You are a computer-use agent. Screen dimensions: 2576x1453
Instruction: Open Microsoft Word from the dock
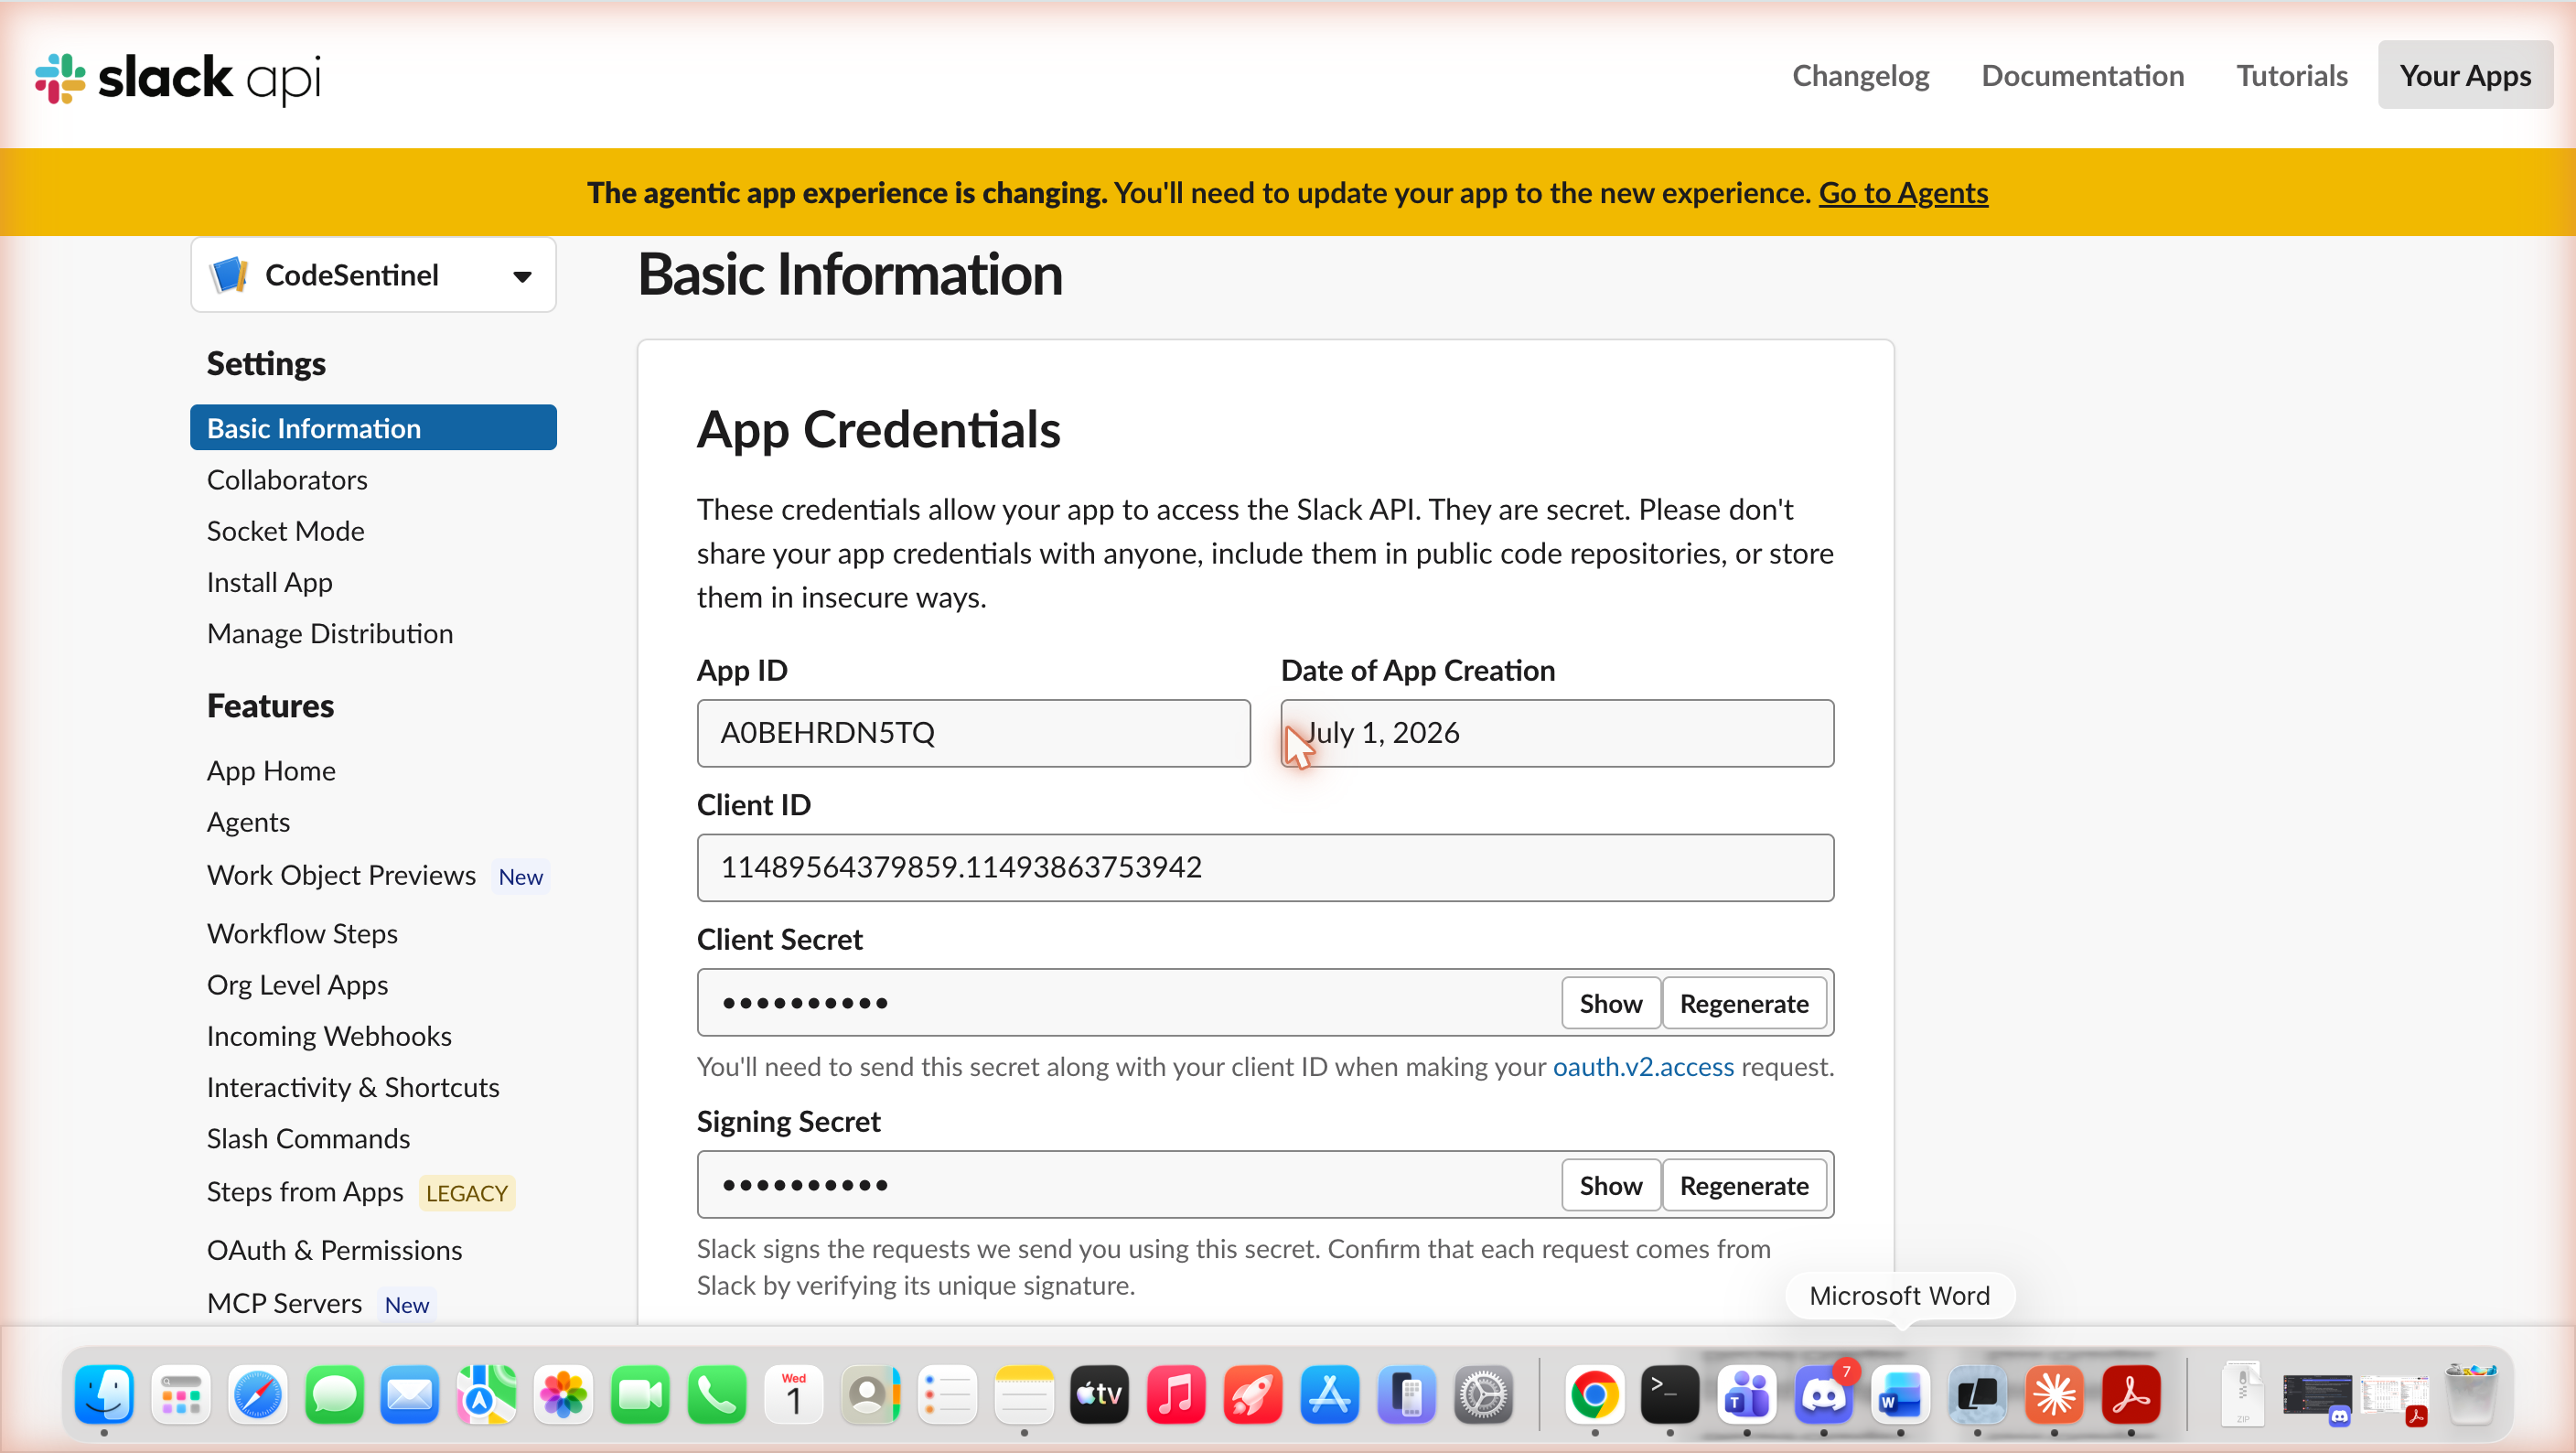tap(1900, 1394)
